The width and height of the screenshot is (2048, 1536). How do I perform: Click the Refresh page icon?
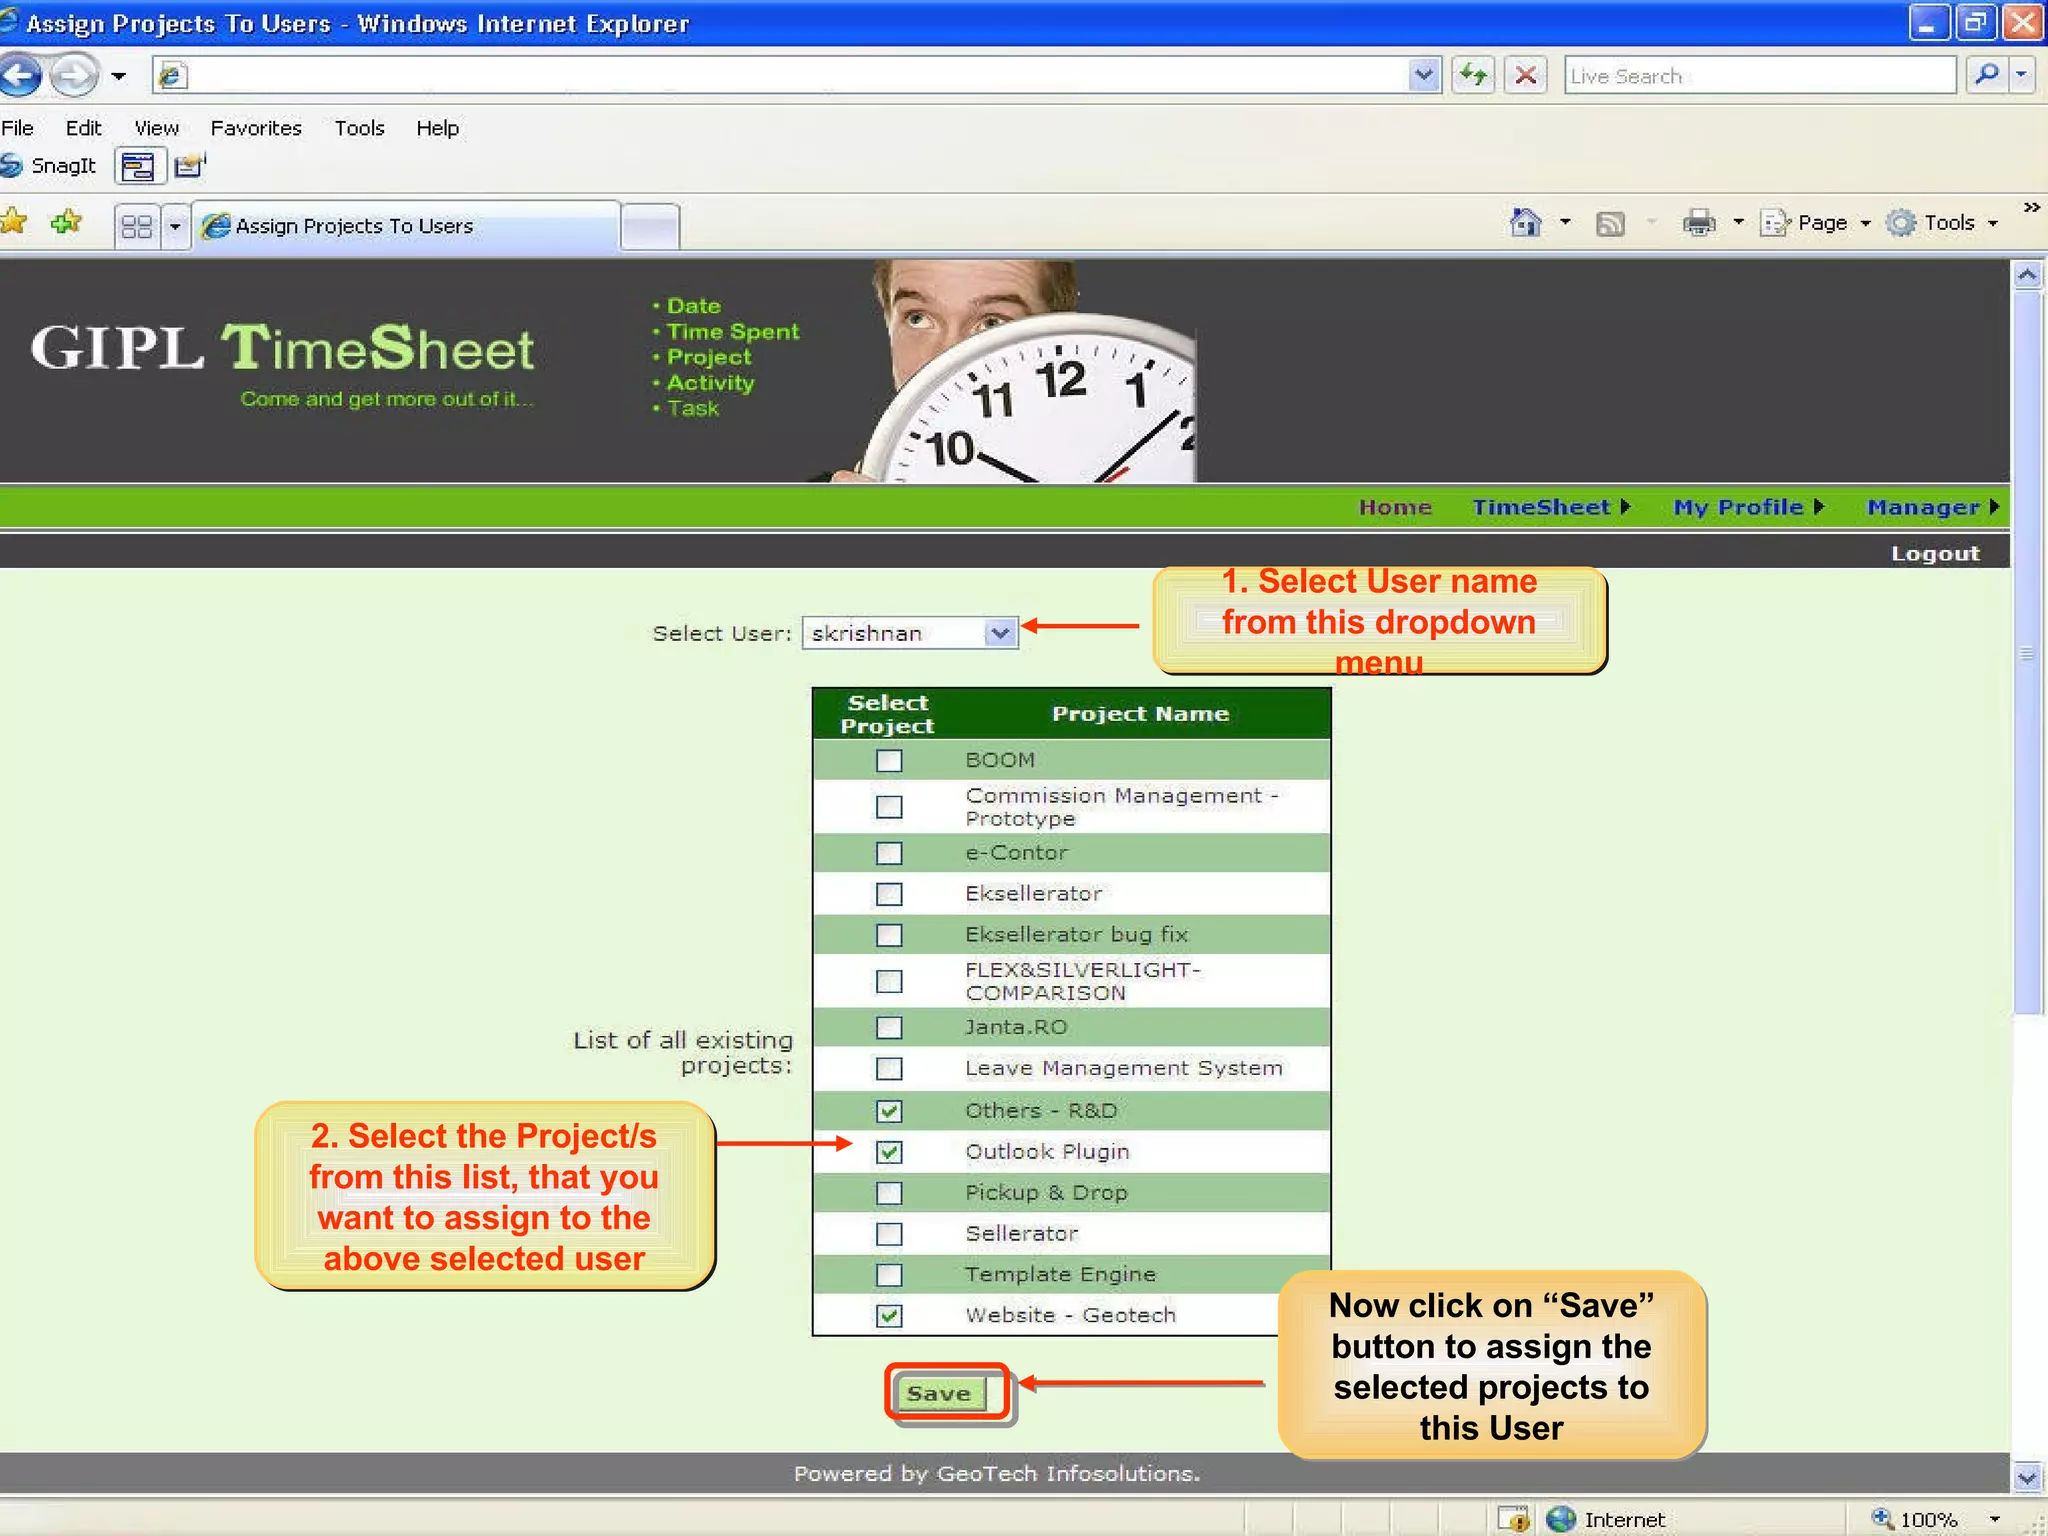1473,75
